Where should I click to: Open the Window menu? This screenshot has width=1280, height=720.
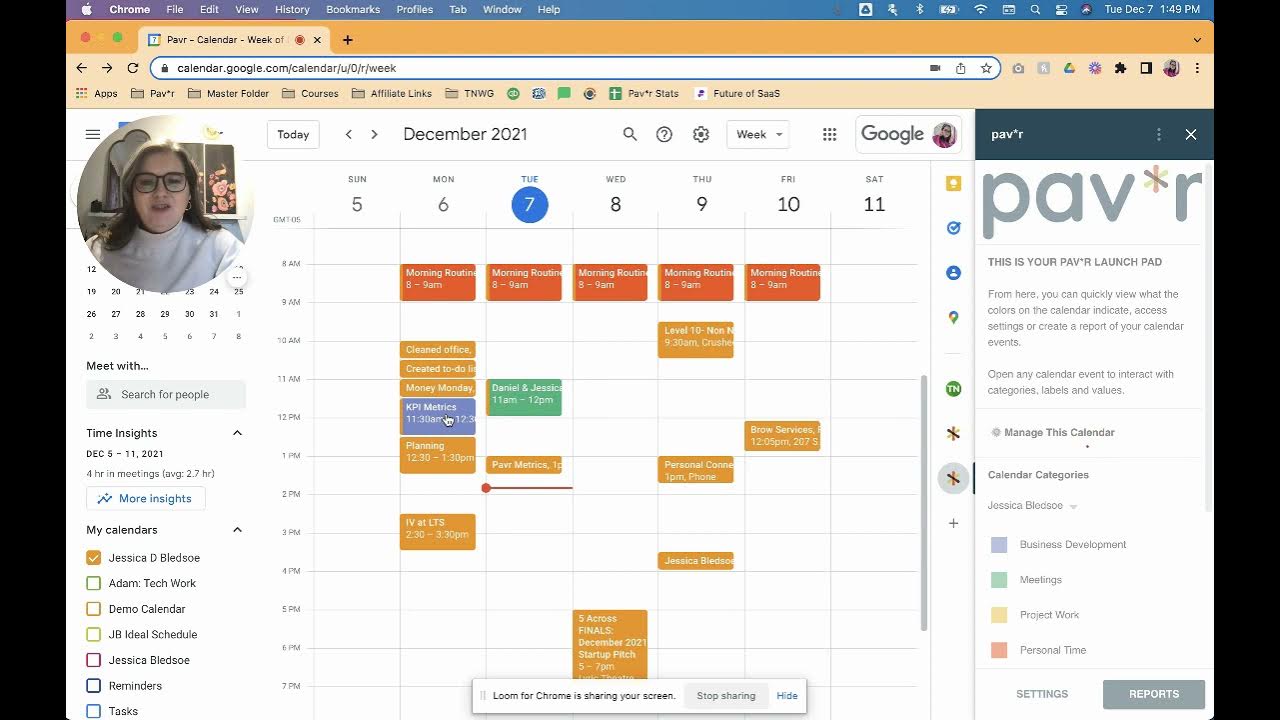(502, 9)
